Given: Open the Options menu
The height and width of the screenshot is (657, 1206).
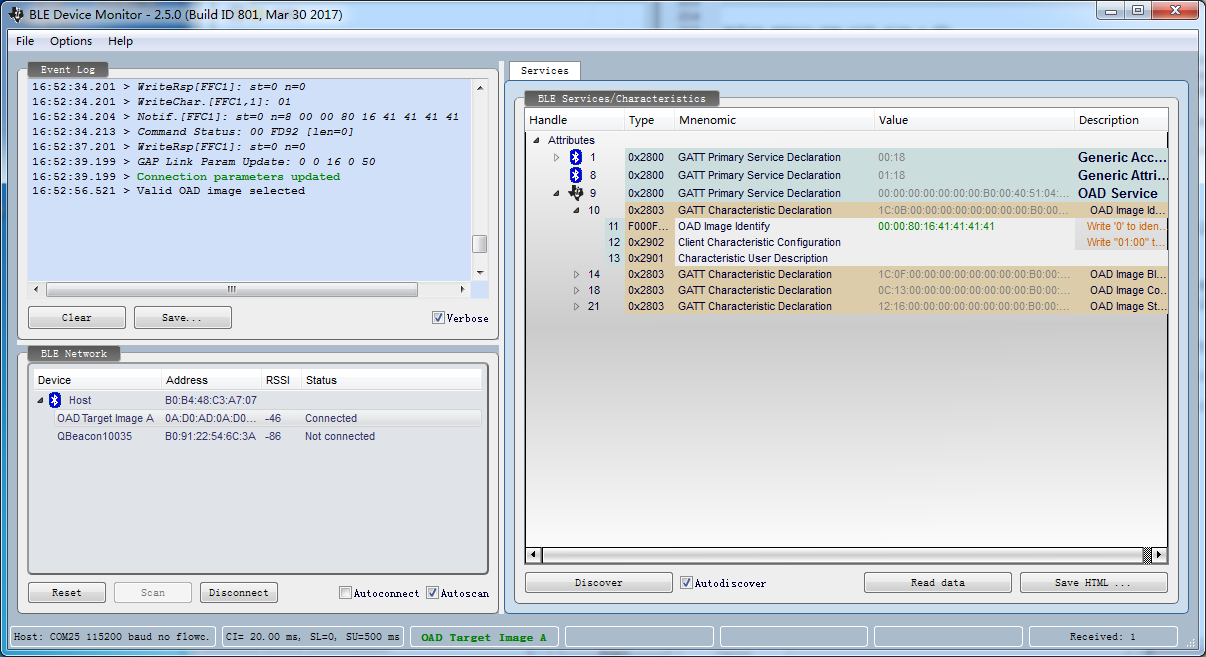Looking at the screenshot, I should pyautogui.click(x=71, y=41).
